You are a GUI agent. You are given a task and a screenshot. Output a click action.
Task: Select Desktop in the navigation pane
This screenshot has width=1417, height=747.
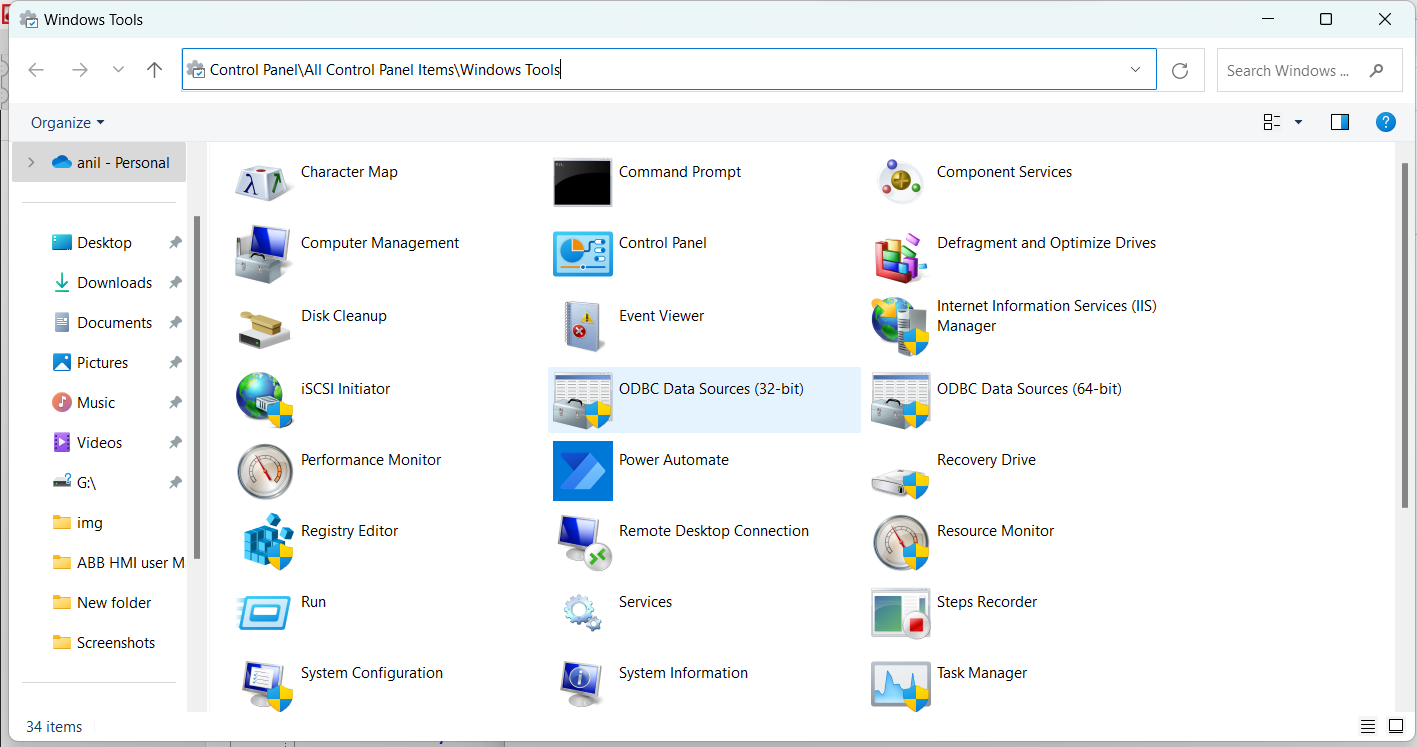[x=105, y=242]
